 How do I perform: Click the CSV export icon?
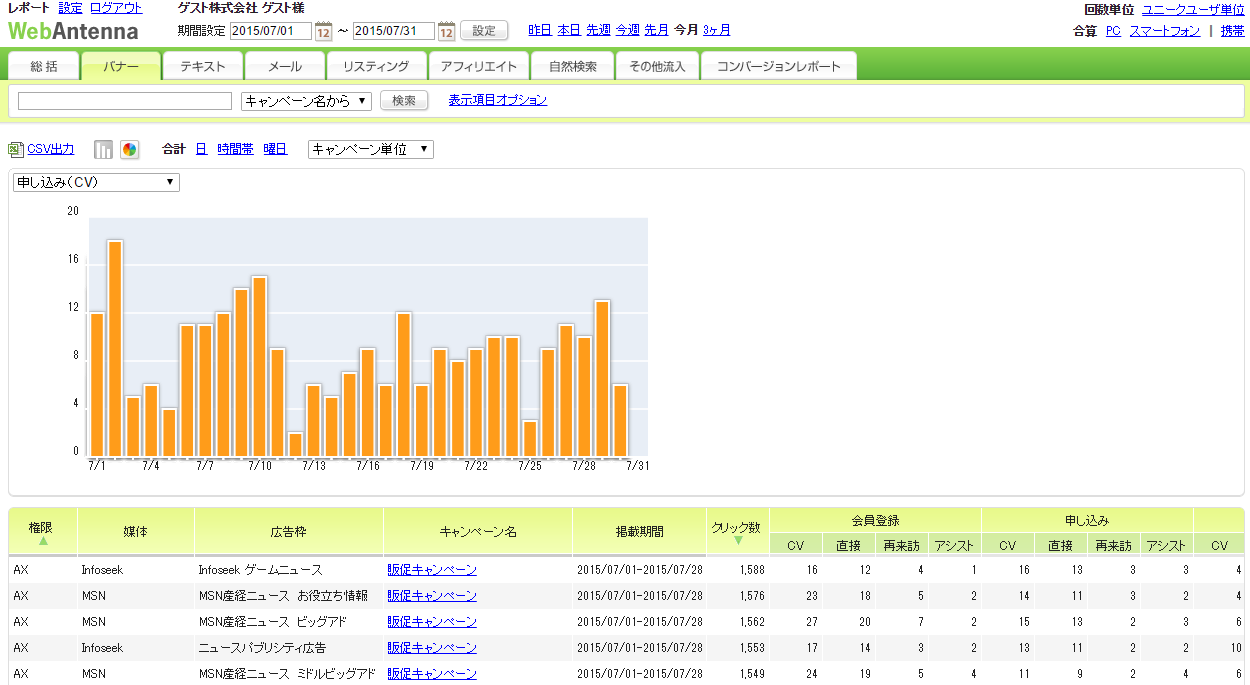[x=15, y=149]
